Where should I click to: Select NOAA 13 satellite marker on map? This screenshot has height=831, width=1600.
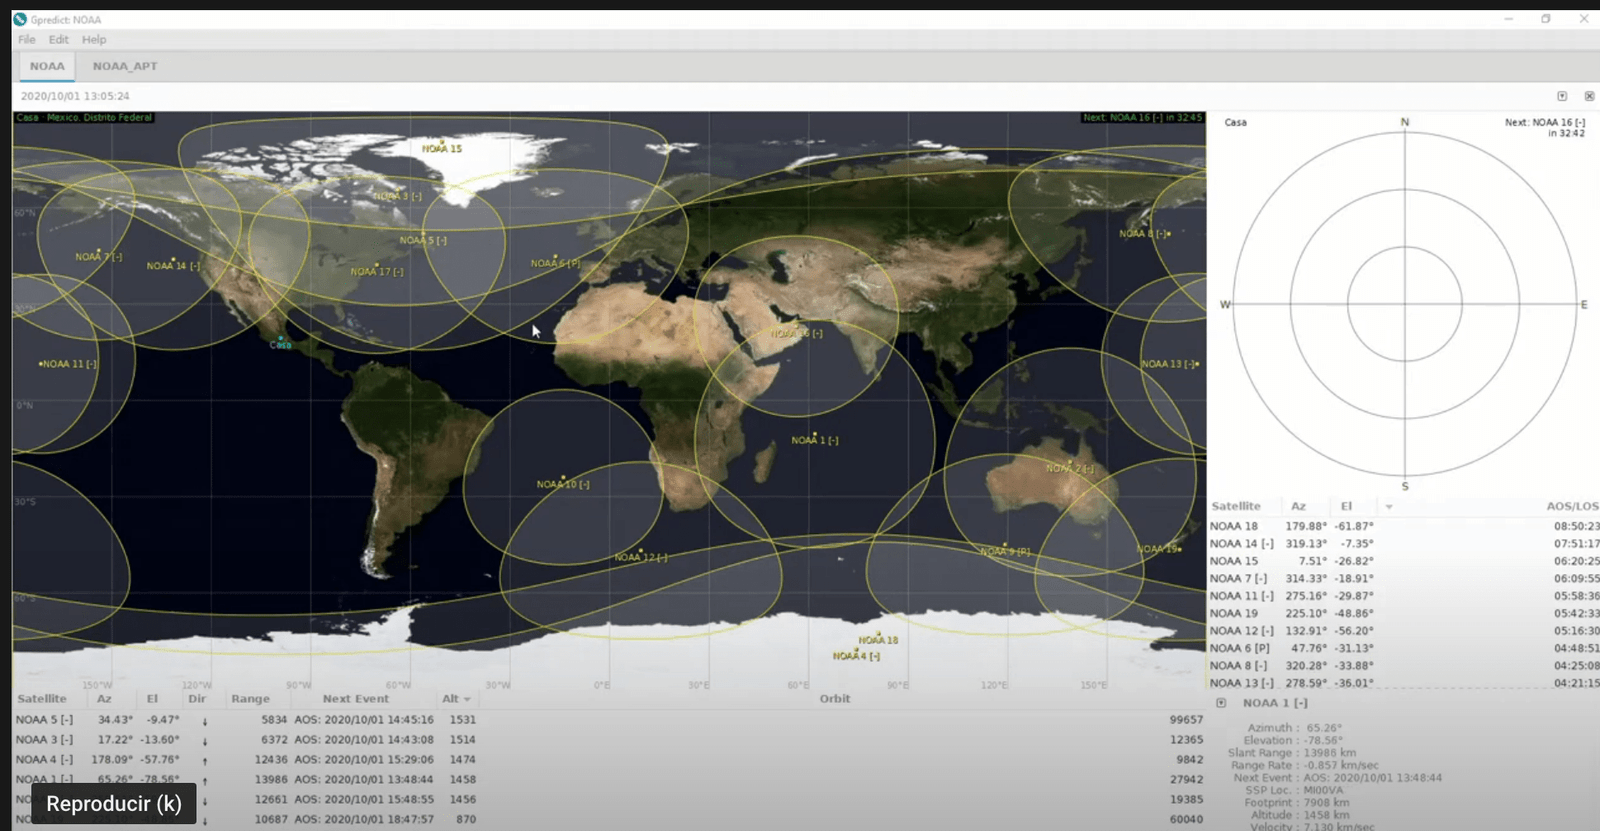click(1170, 364)
